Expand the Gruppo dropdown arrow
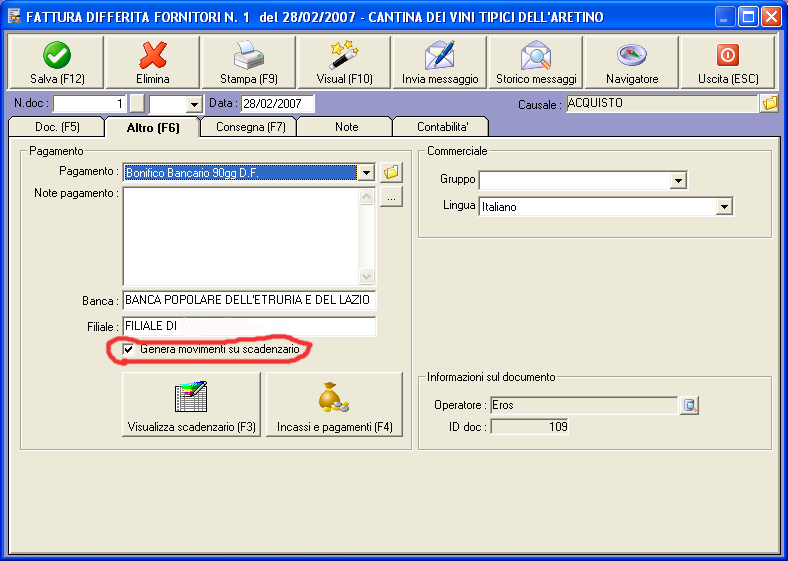 pos(678,180)
